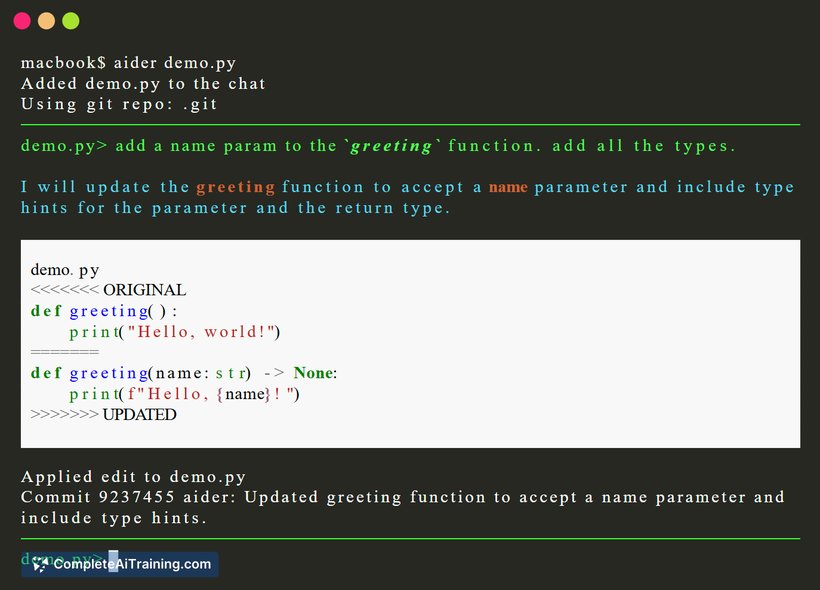Click the 'macbook$ aider demo.py' command line
Image resolution: width=820 pixels, height=590 pixels.
(x=128, y=63)
